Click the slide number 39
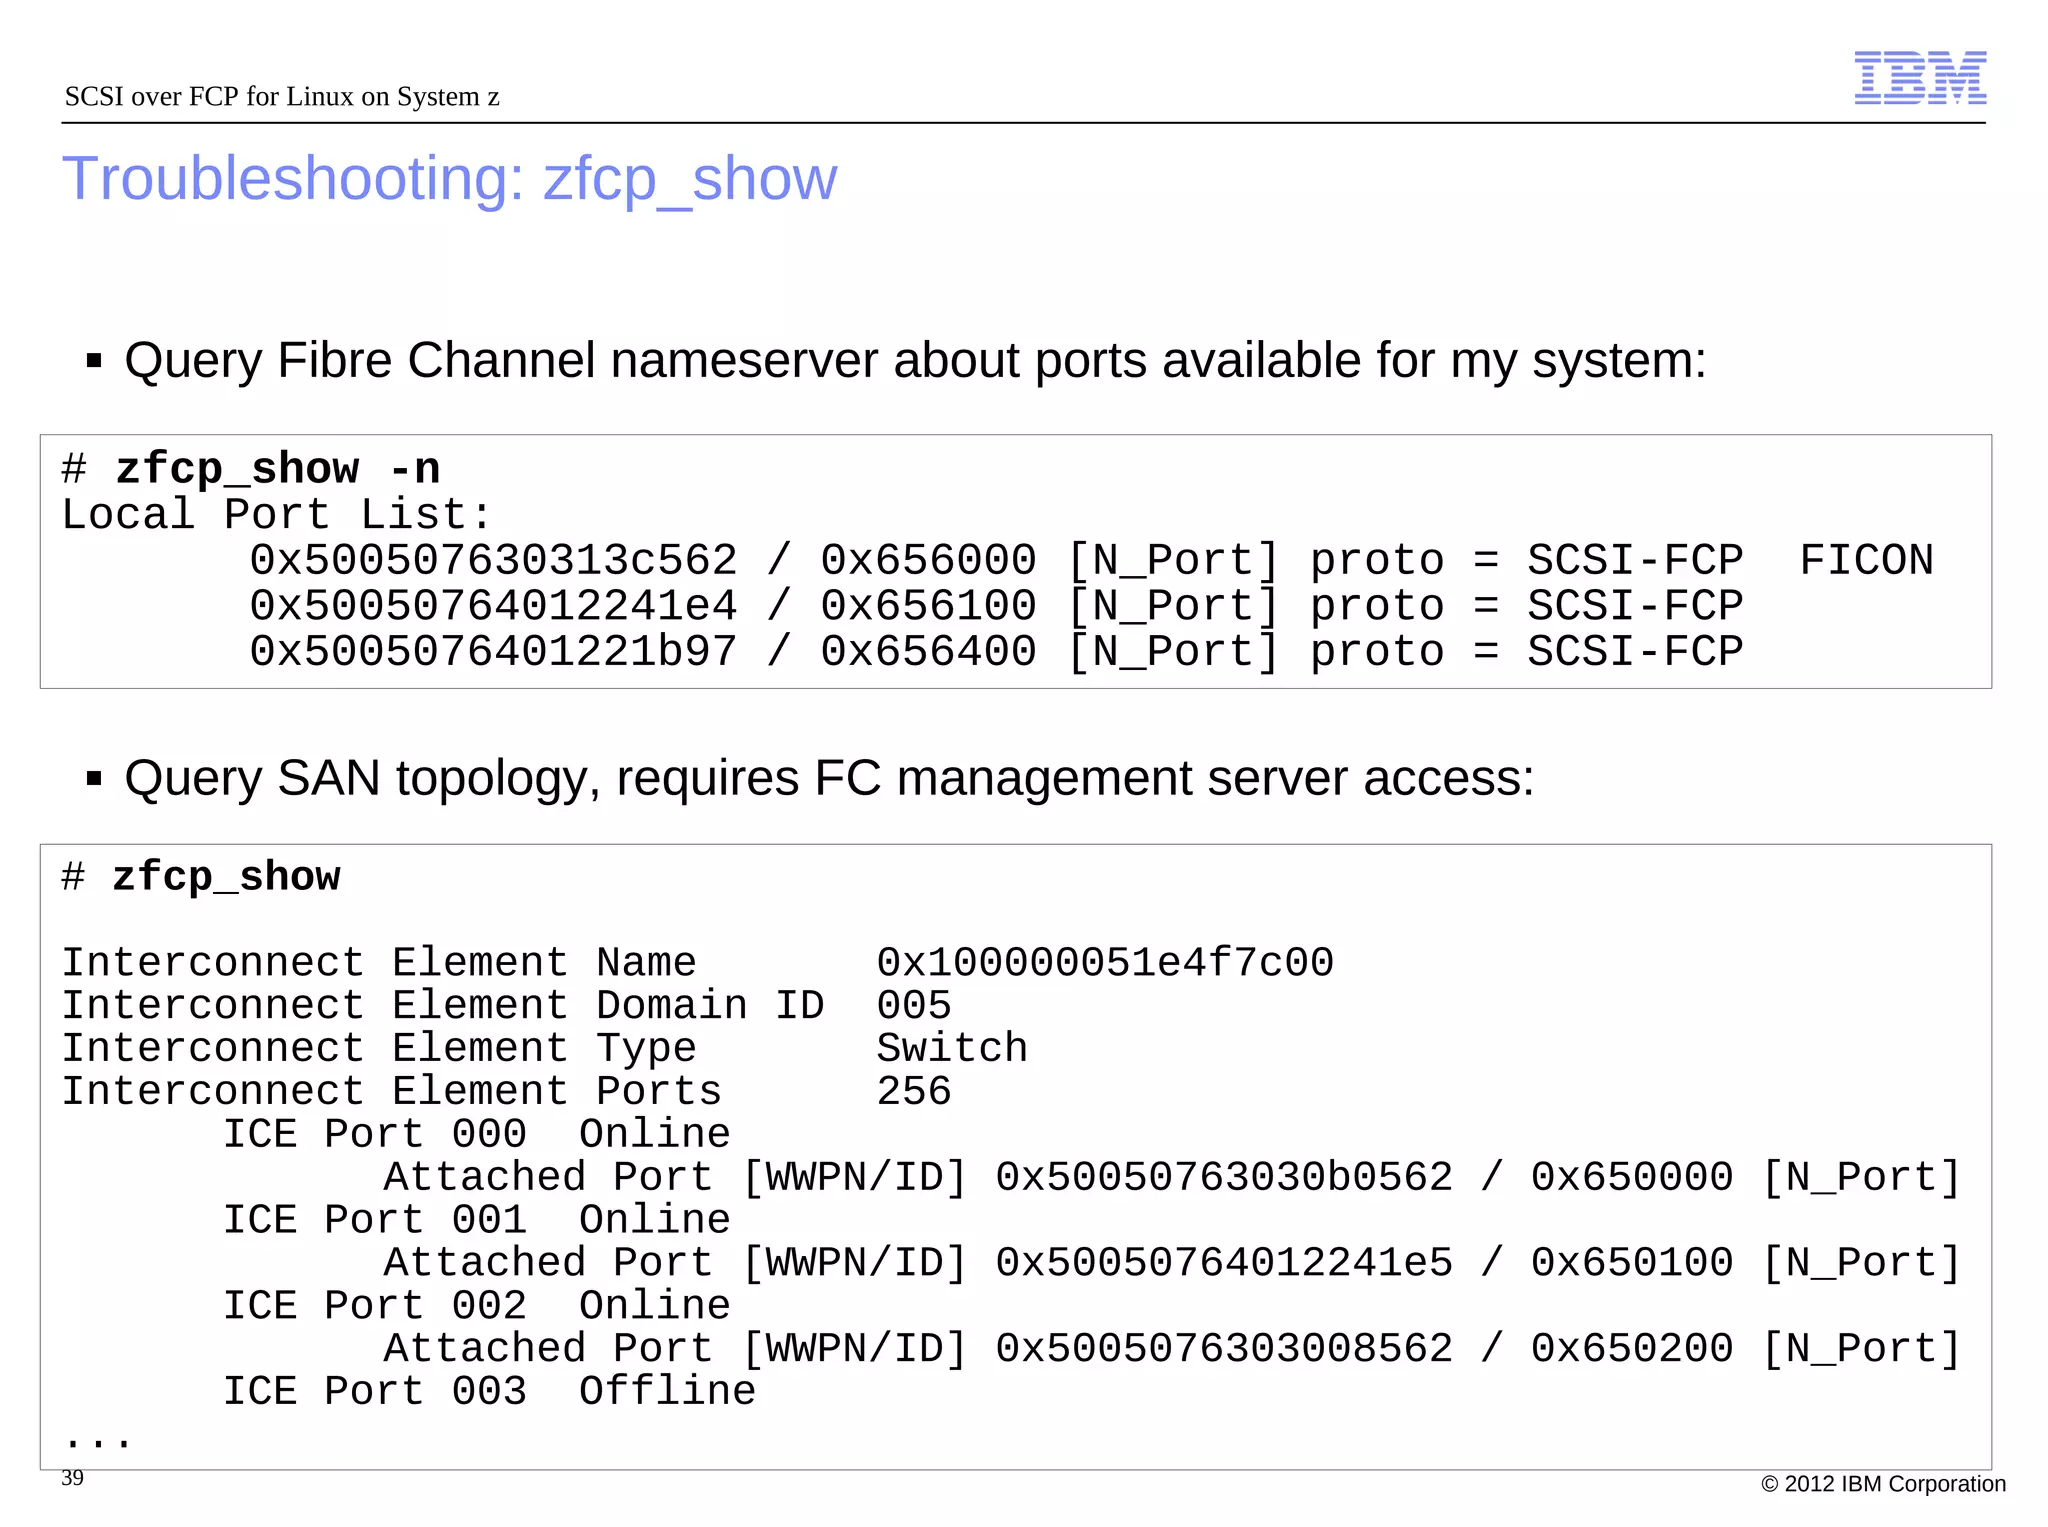 72,1478
